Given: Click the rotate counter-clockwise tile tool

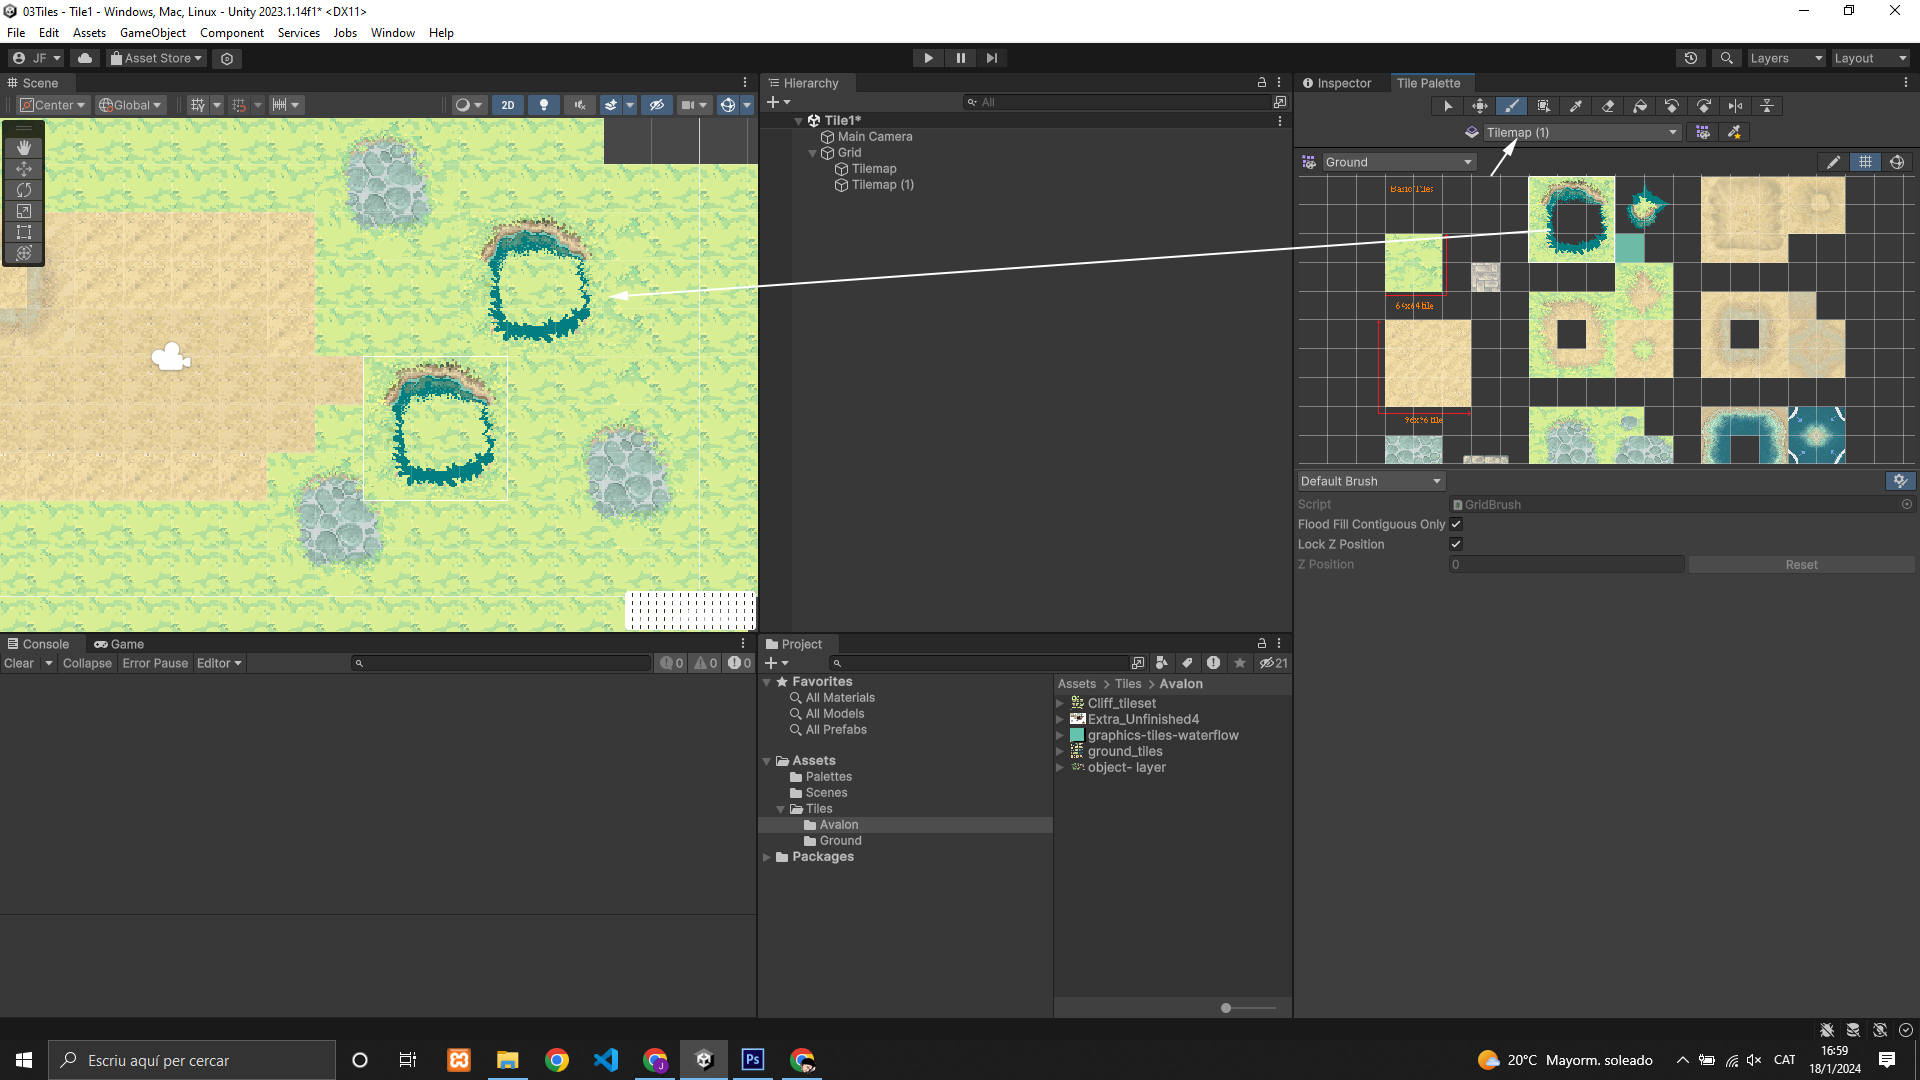Looking at the screenshot, I should (1672, 106).
